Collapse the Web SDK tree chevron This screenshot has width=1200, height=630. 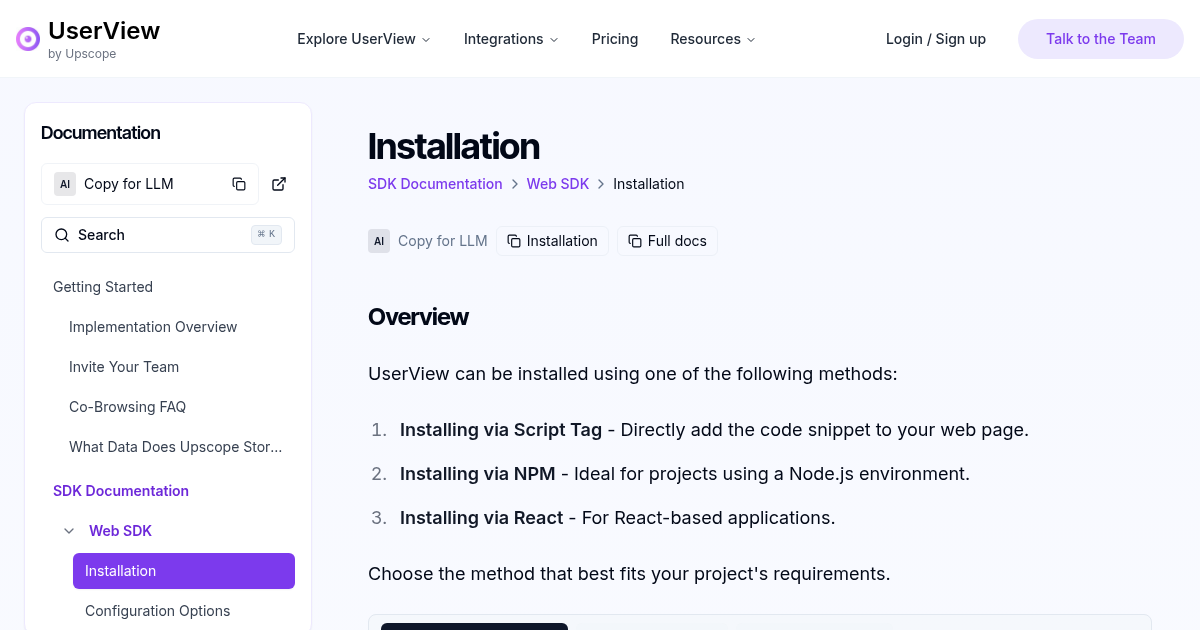click(x=69, y=531)
